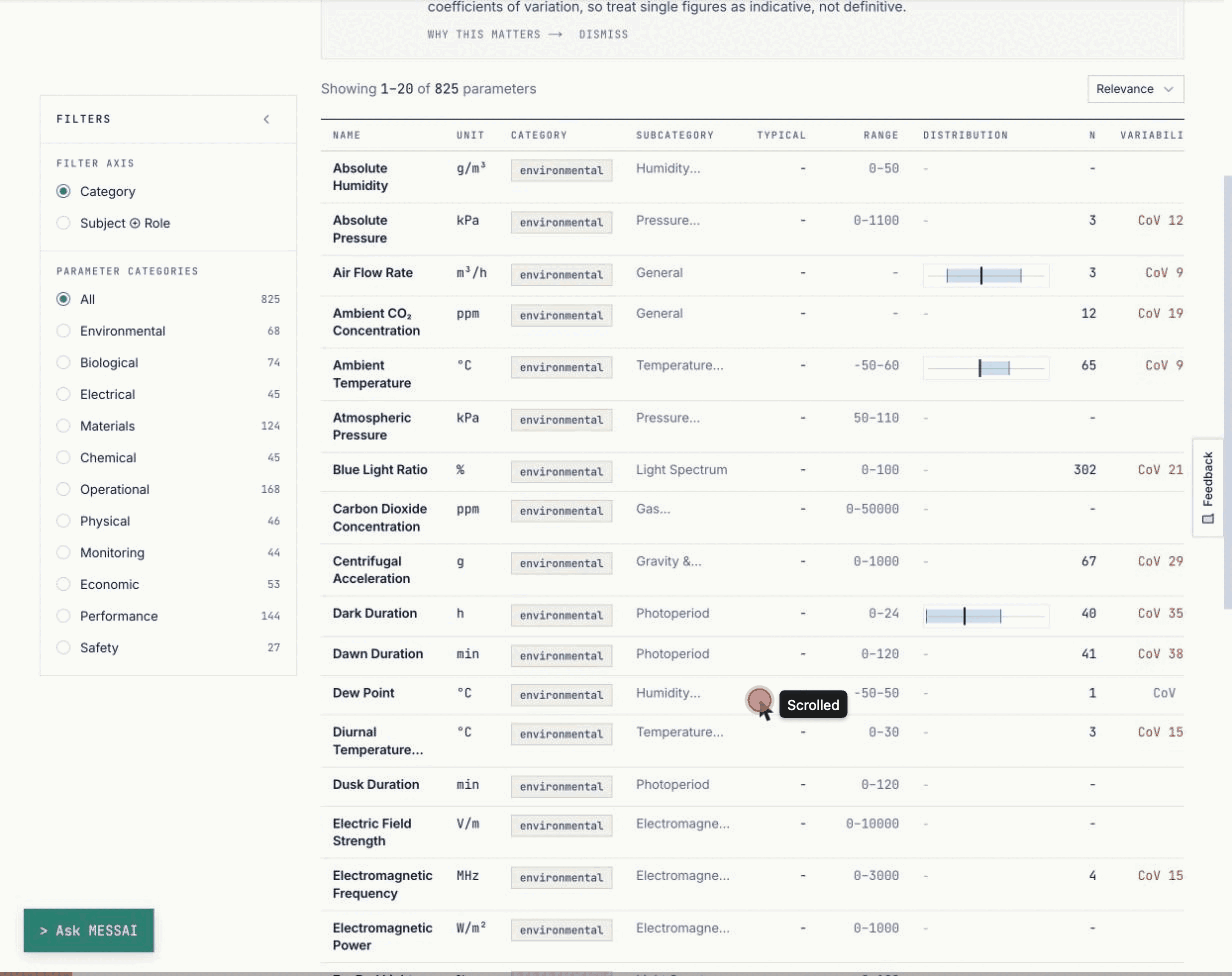Open the Electromagnetic Power parameter
This screenshot has height=976, width=1232.
[x=383, y=936]
